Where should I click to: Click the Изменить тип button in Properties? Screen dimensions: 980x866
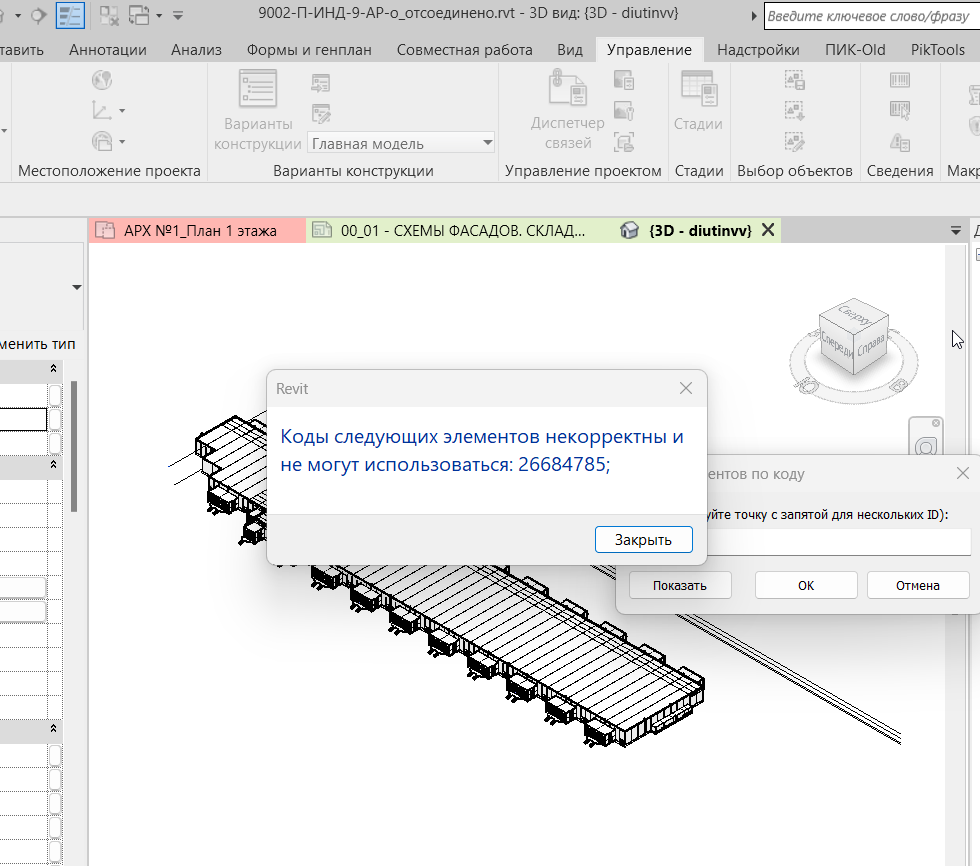pos(38,344)
